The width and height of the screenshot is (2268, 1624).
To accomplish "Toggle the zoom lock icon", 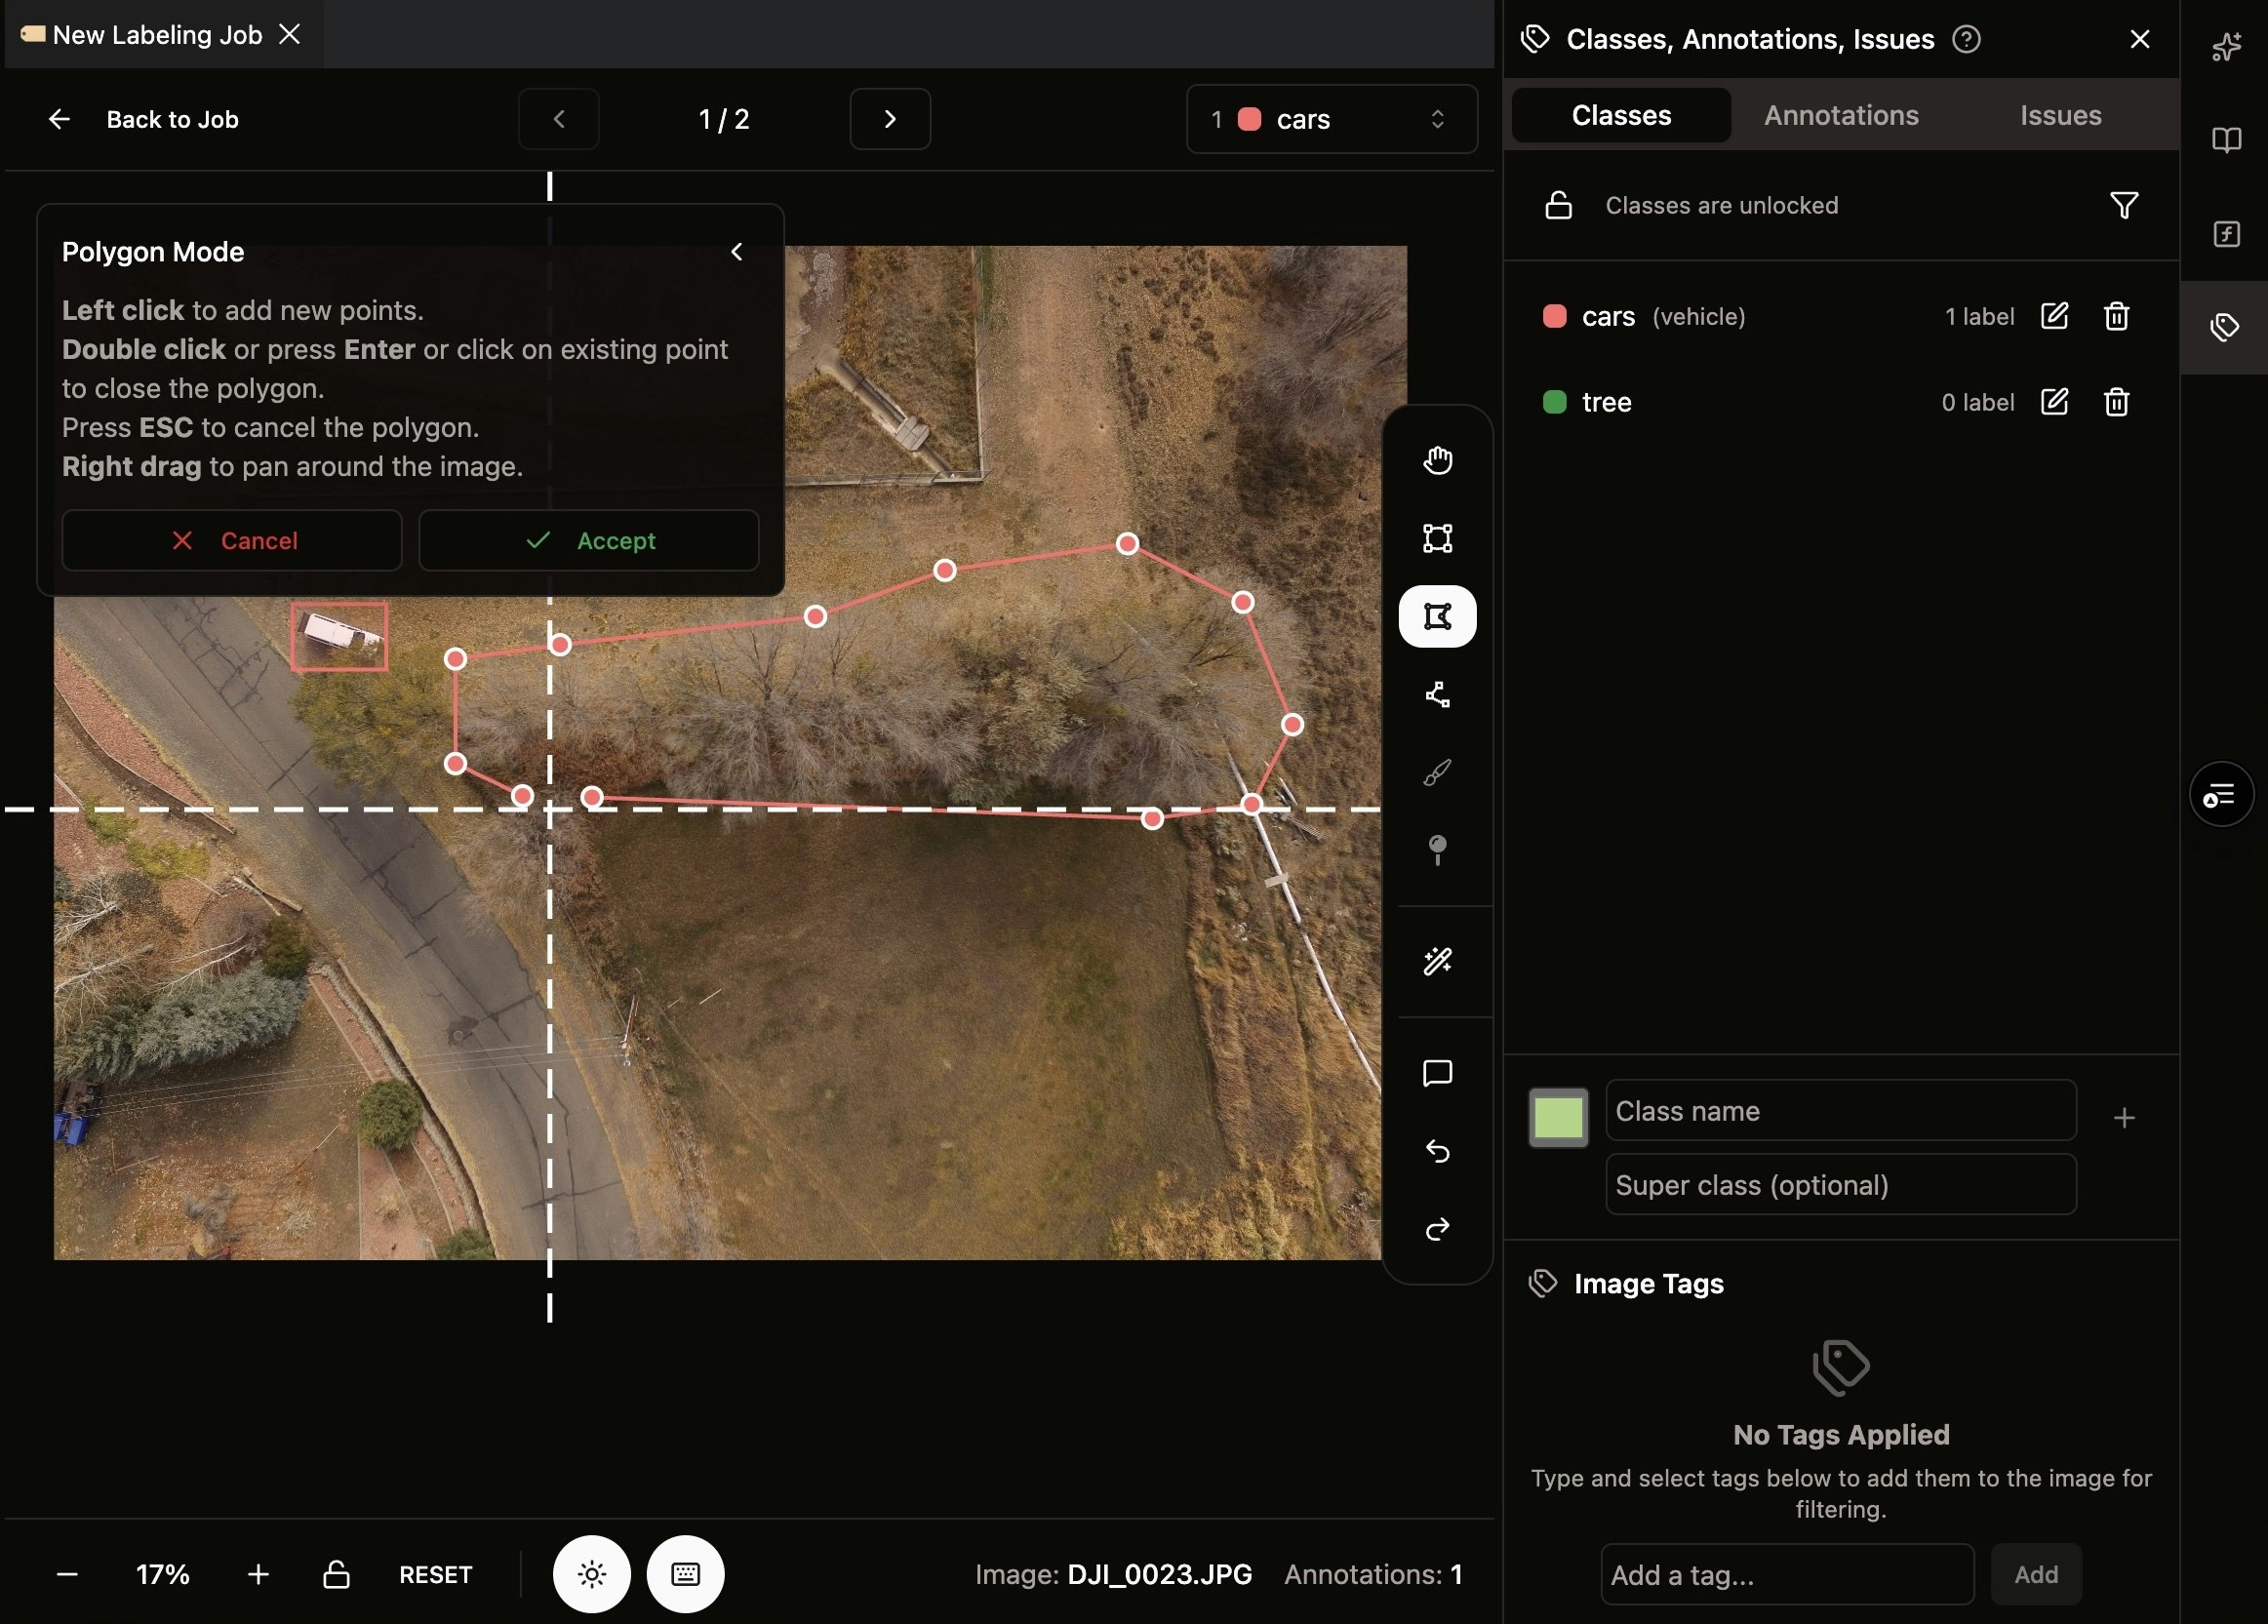I will 336,1574.
